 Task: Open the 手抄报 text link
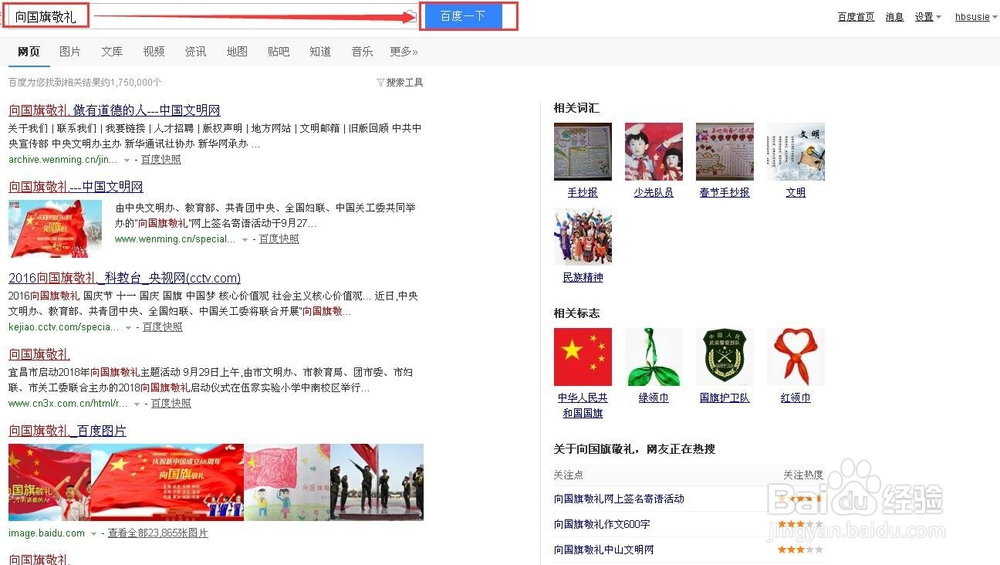(x=582, y=192)
